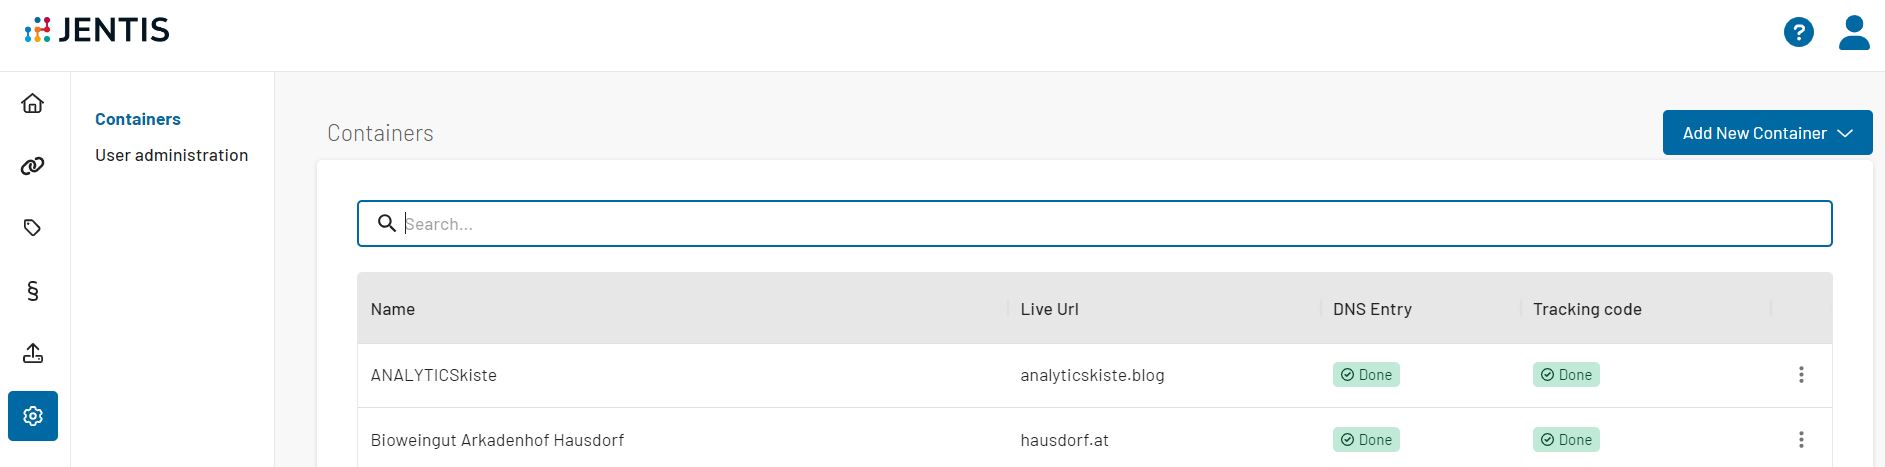Sort table by Name column header
Screen dimensions: 1885x467
pos(393,309)
